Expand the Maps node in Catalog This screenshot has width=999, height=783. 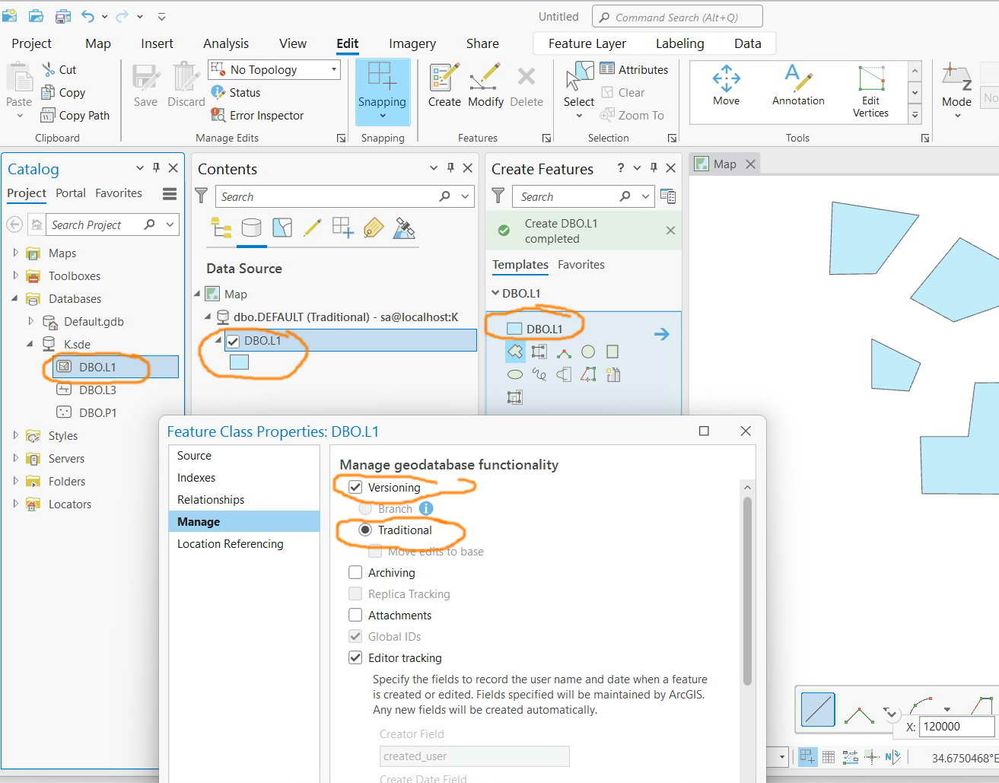tap(15, 253)
